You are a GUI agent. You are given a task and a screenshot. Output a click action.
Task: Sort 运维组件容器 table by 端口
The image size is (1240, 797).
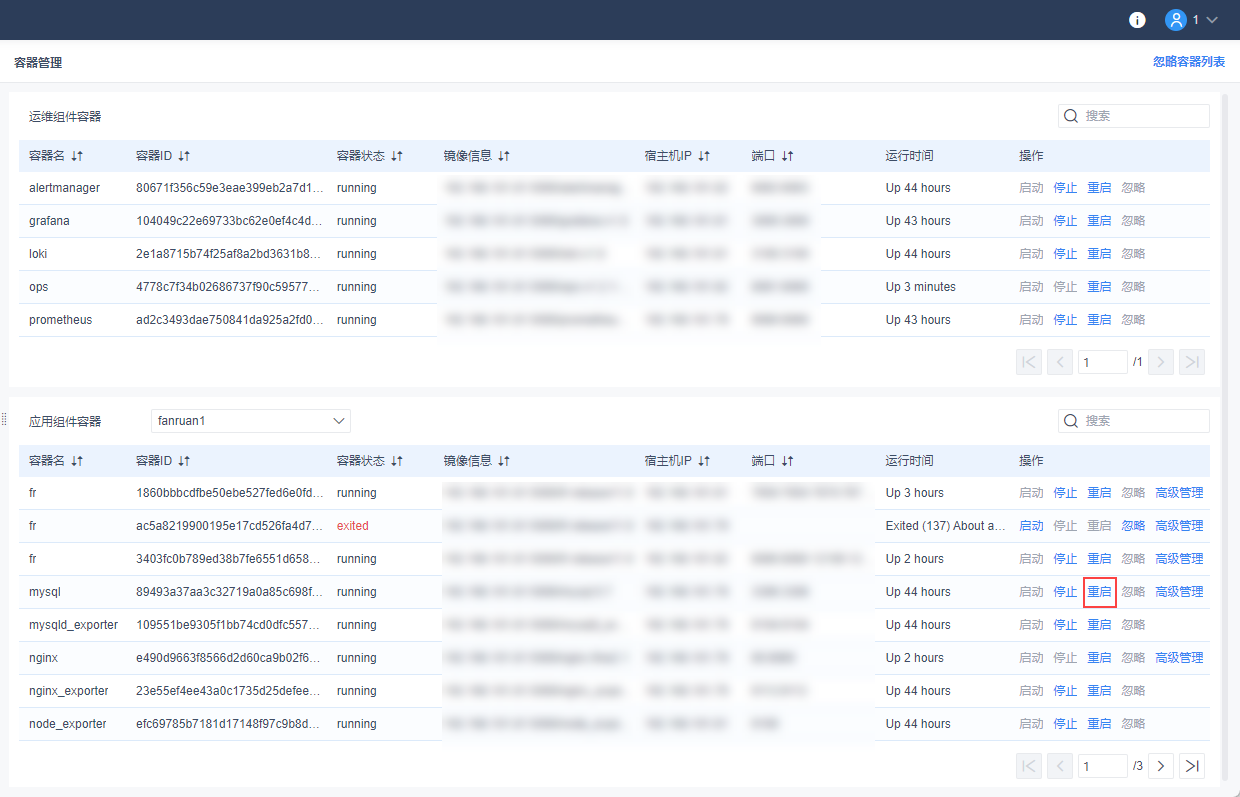point(787,156)
